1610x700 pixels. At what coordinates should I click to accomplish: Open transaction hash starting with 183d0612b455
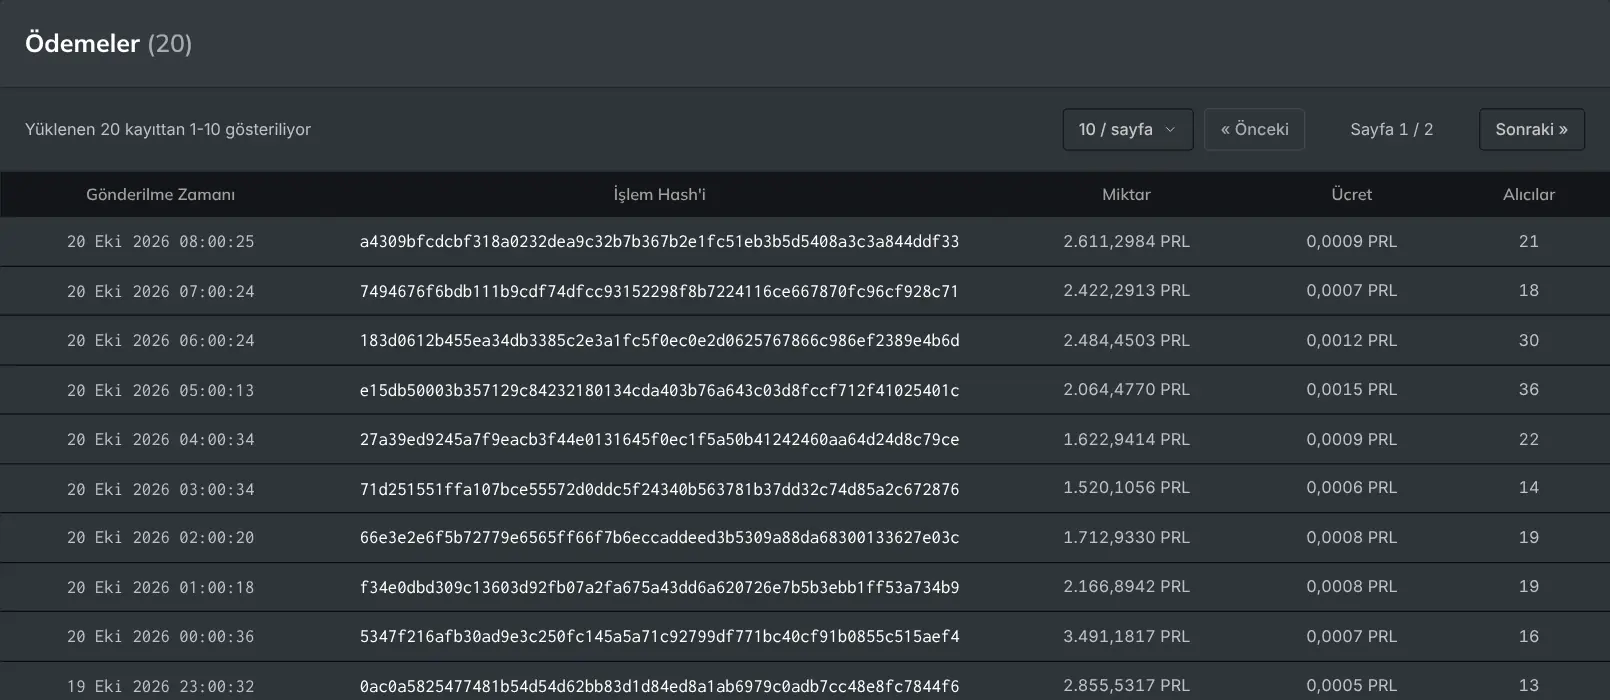[659, 340]
